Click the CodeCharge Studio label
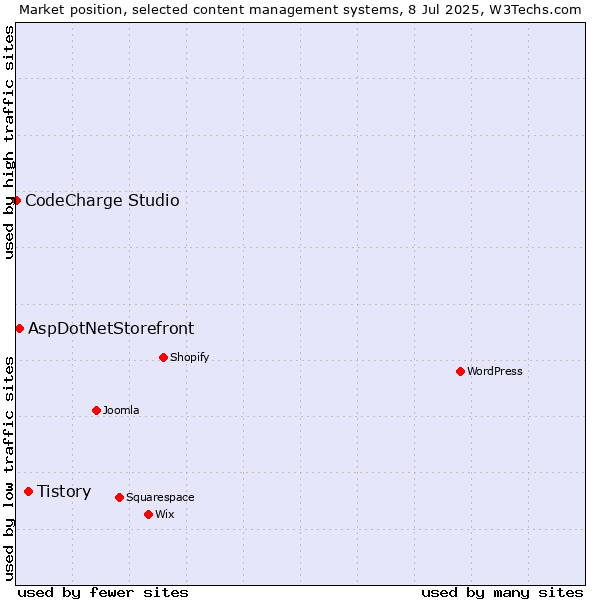The width and height of the screenshot is (600, 600). pyautogui.click(x=102, y=201)
